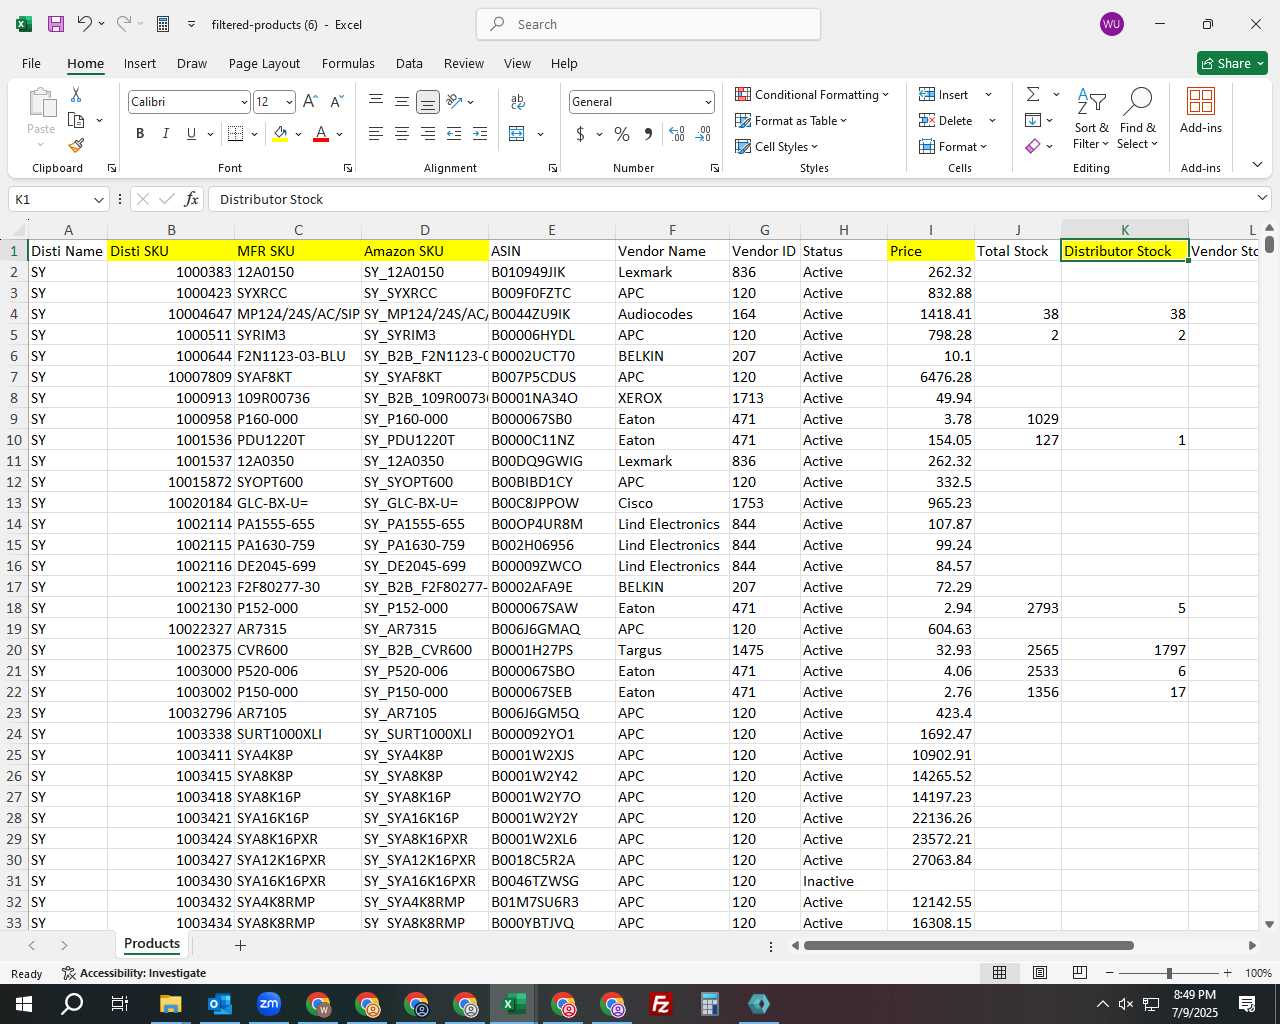Open Add-ins from the ribbon
Viewport: 1280px width, 1024px height.
(1201, 110)
